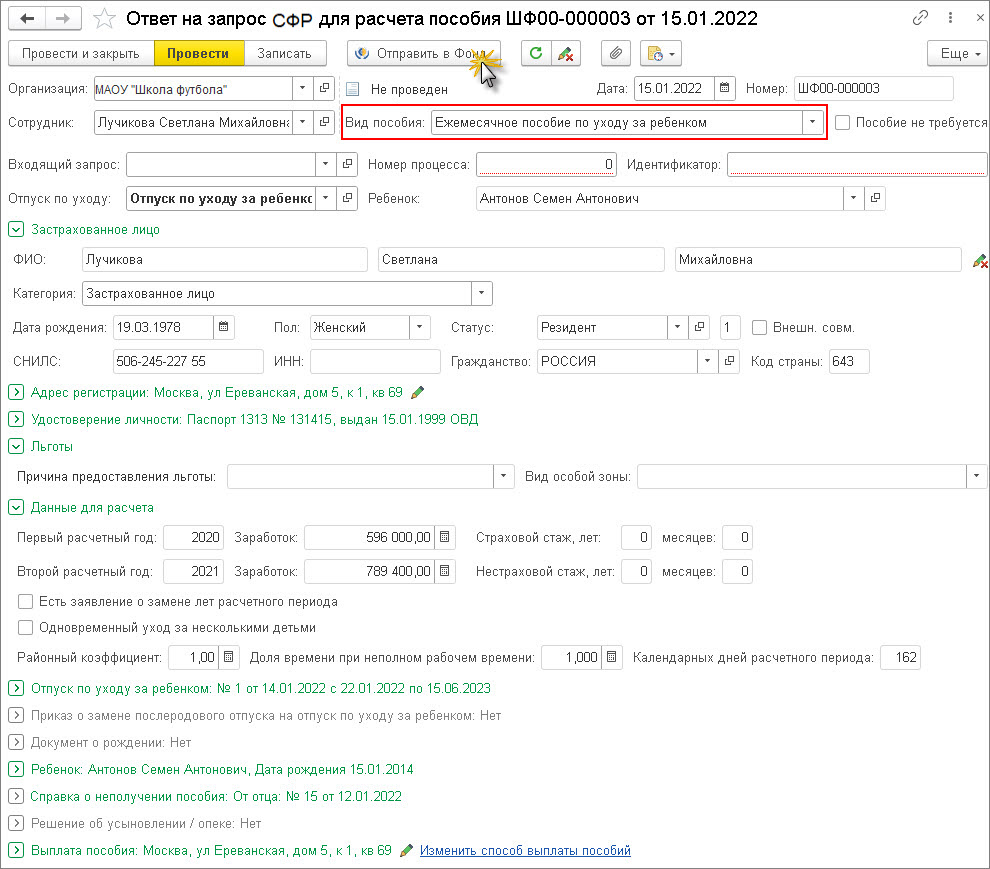990x869 pixels.
Task: Click Календарных дней расчетного периода value 162
Action: pyautogui.click(x=900, y=657)
